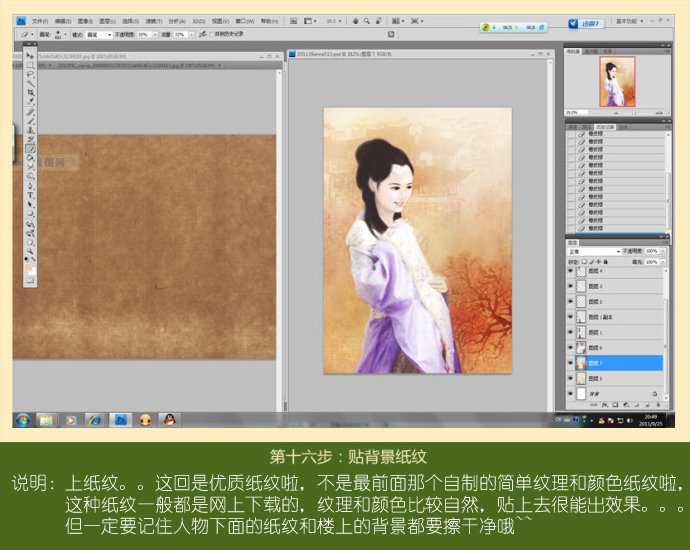Select the History Brush tool
Screen dimensions: 690x550
pos(30,139)
